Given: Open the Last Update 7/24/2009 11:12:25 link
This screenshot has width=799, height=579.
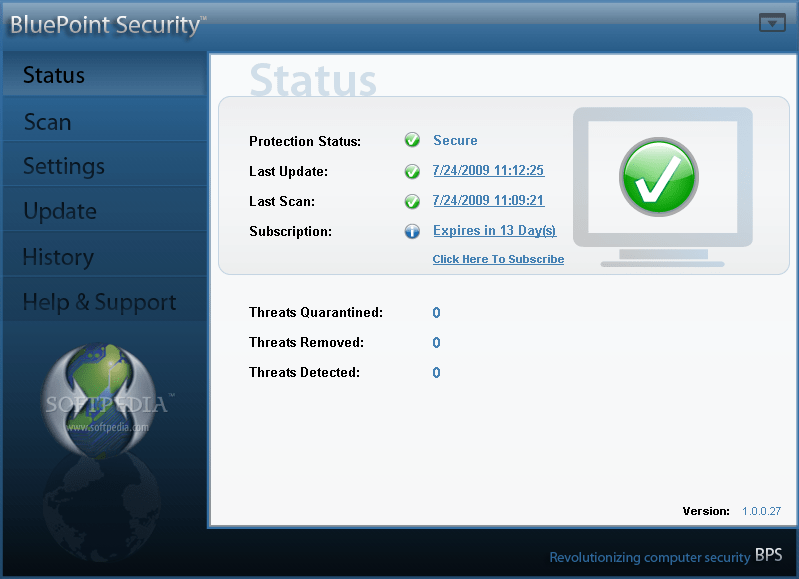Looking at the screenshot, I should click(489, 170).
